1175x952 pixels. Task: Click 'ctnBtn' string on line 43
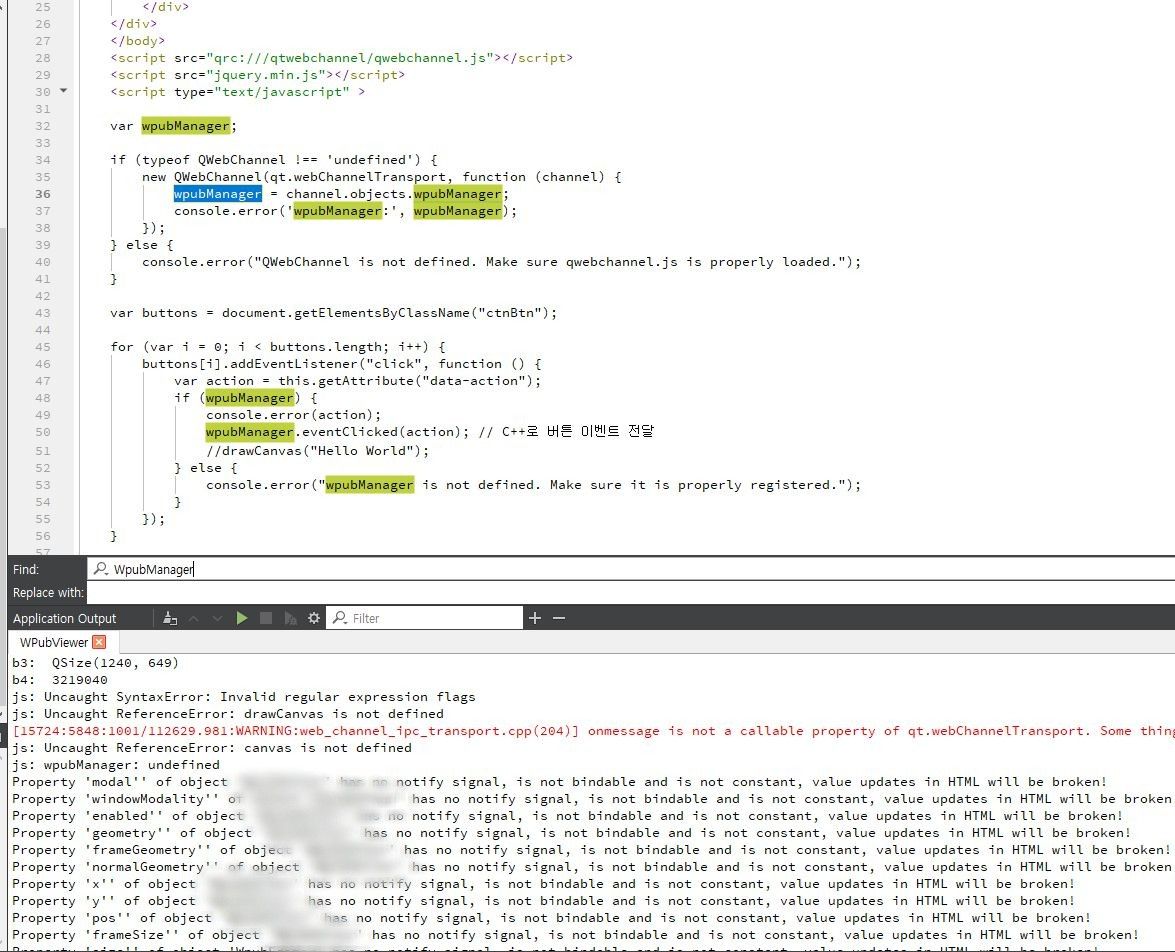(x=513, y=313)
